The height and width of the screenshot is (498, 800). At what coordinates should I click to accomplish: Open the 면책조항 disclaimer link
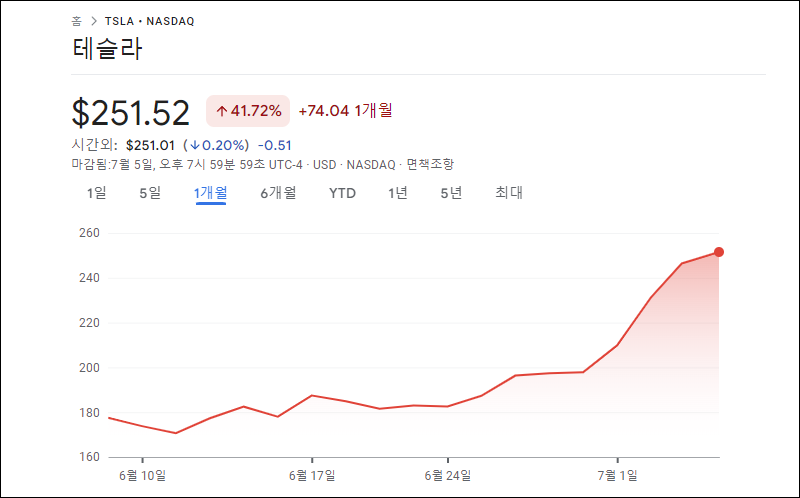coord(430,164)
